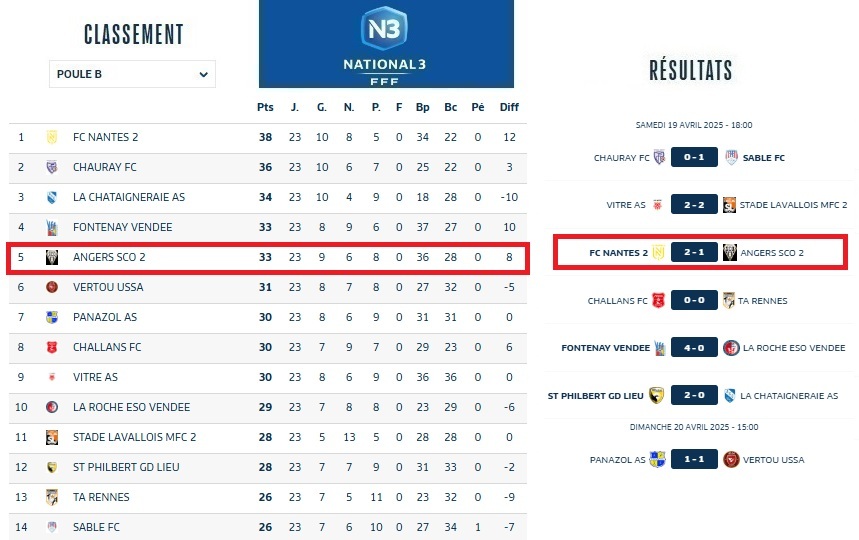The width and height of the screenshot is (859, 540).
Task: Select the Angers SCO 2 standings row name
Action: pos(109,257)
